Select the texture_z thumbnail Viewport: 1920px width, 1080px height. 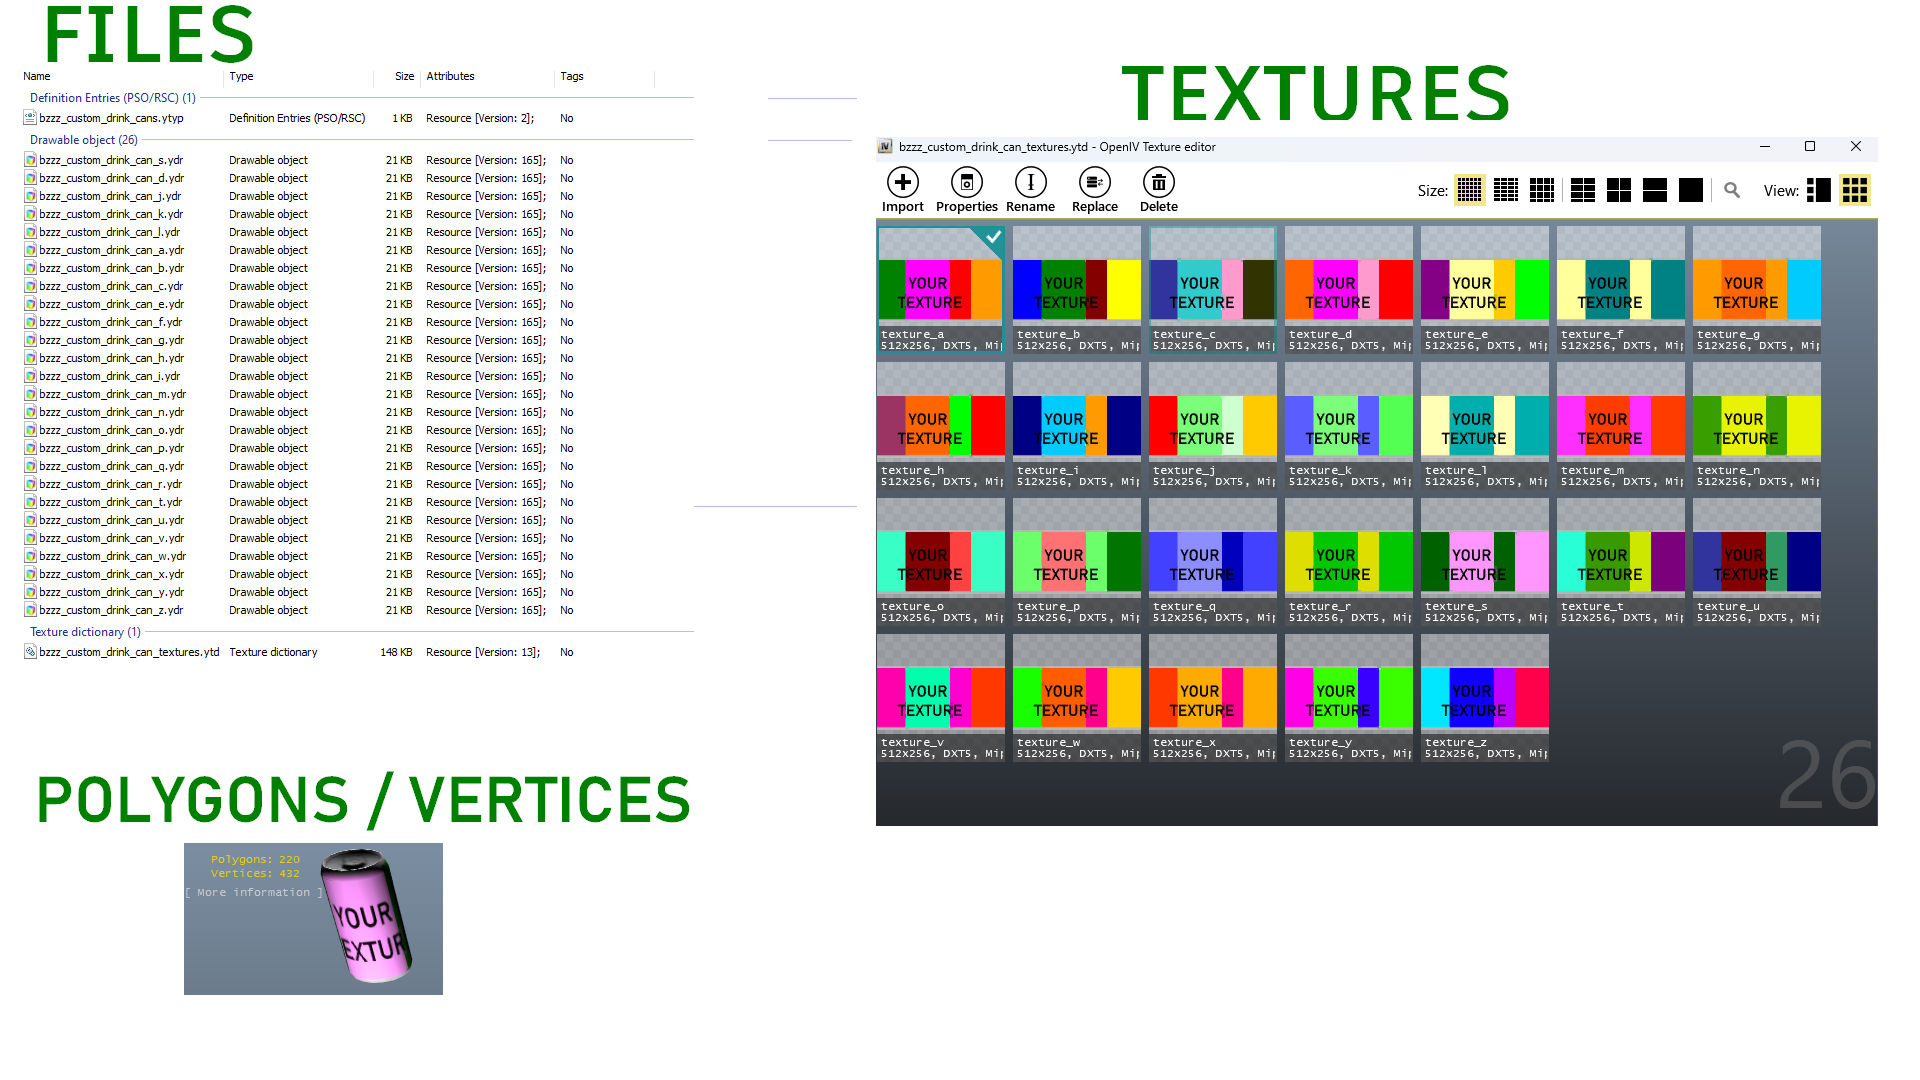tap(1484, 698)
